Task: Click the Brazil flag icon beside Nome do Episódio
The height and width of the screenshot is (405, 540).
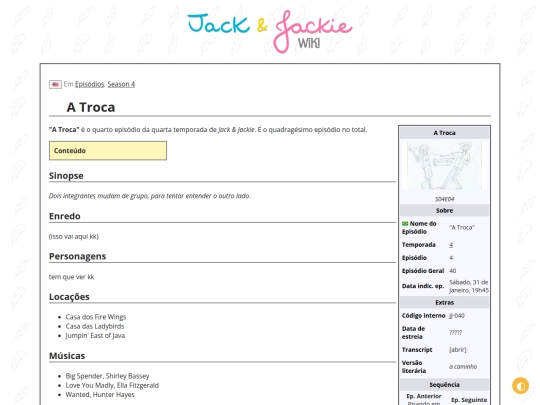Action: click(405, 224)
